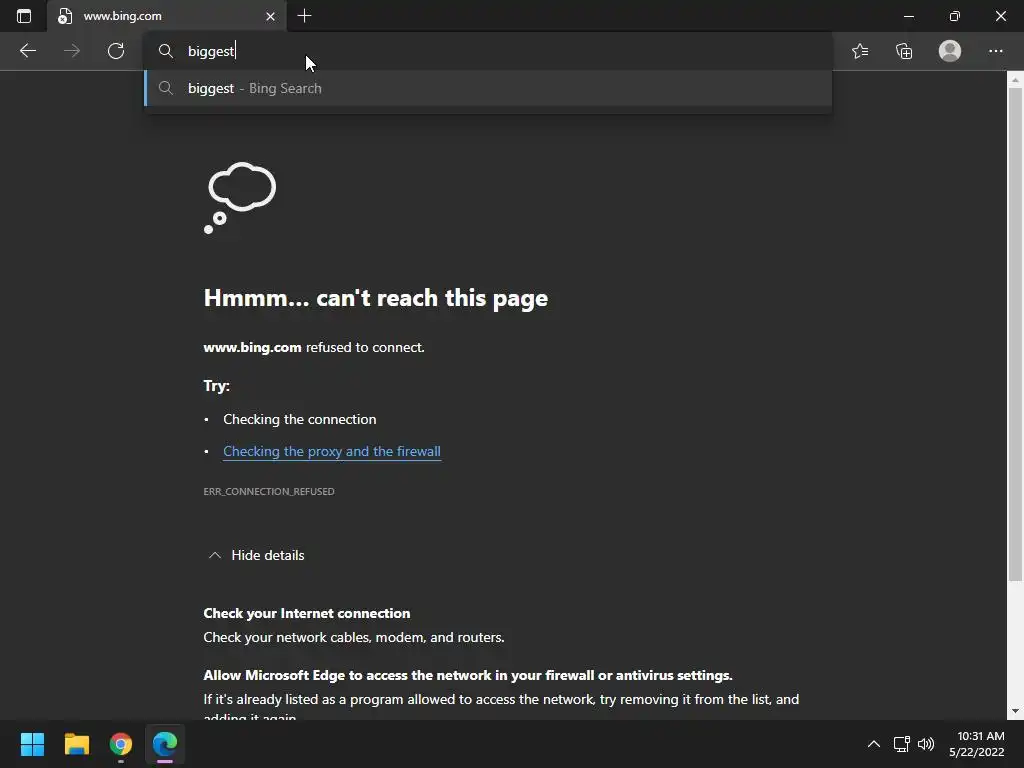Open network status tray icon
Image resolution: width=1024 pixels, height=768 pixels.
(902, 744)
